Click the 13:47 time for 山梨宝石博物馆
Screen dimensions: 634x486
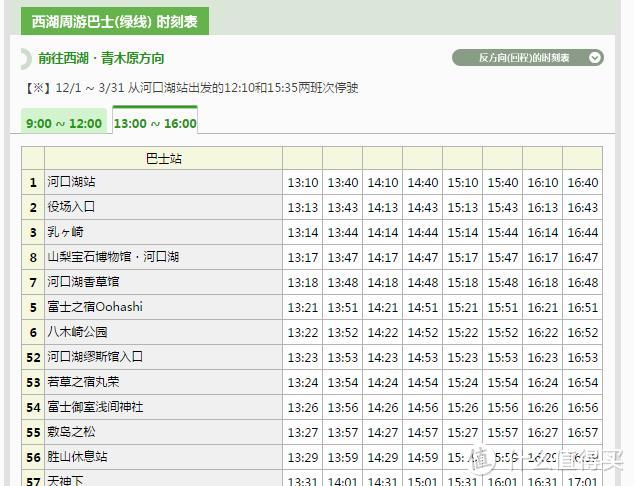pos(343,258)
